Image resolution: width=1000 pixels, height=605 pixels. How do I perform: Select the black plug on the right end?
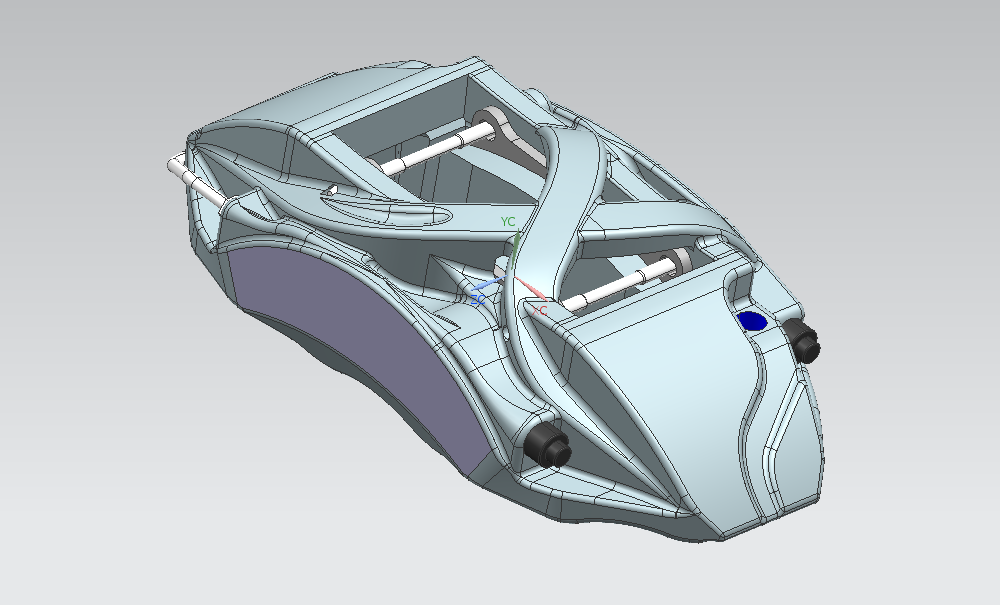pos(806,342)
